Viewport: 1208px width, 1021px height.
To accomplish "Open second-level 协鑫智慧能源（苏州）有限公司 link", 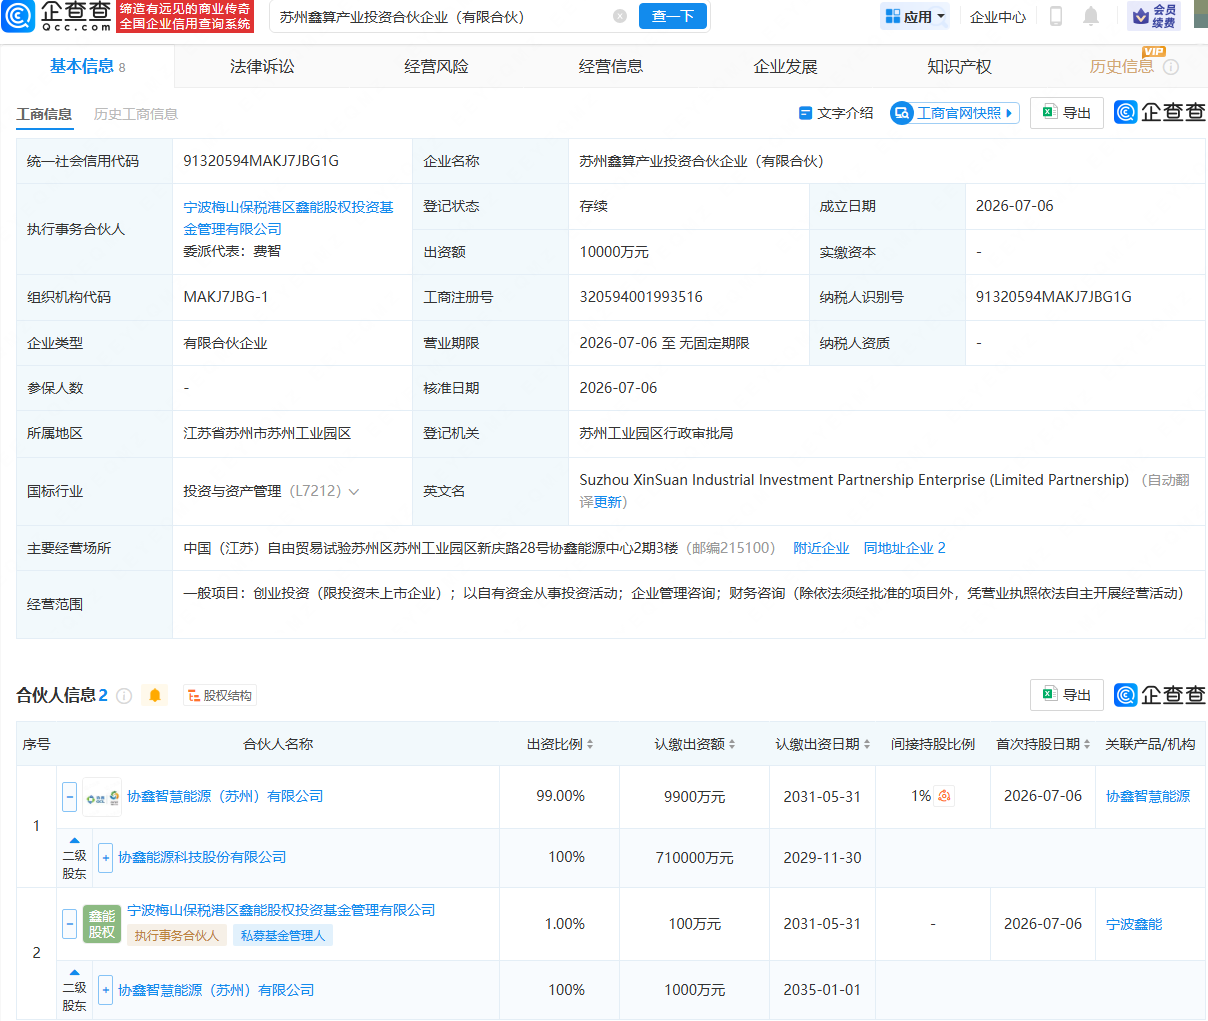I will point(216,990).
